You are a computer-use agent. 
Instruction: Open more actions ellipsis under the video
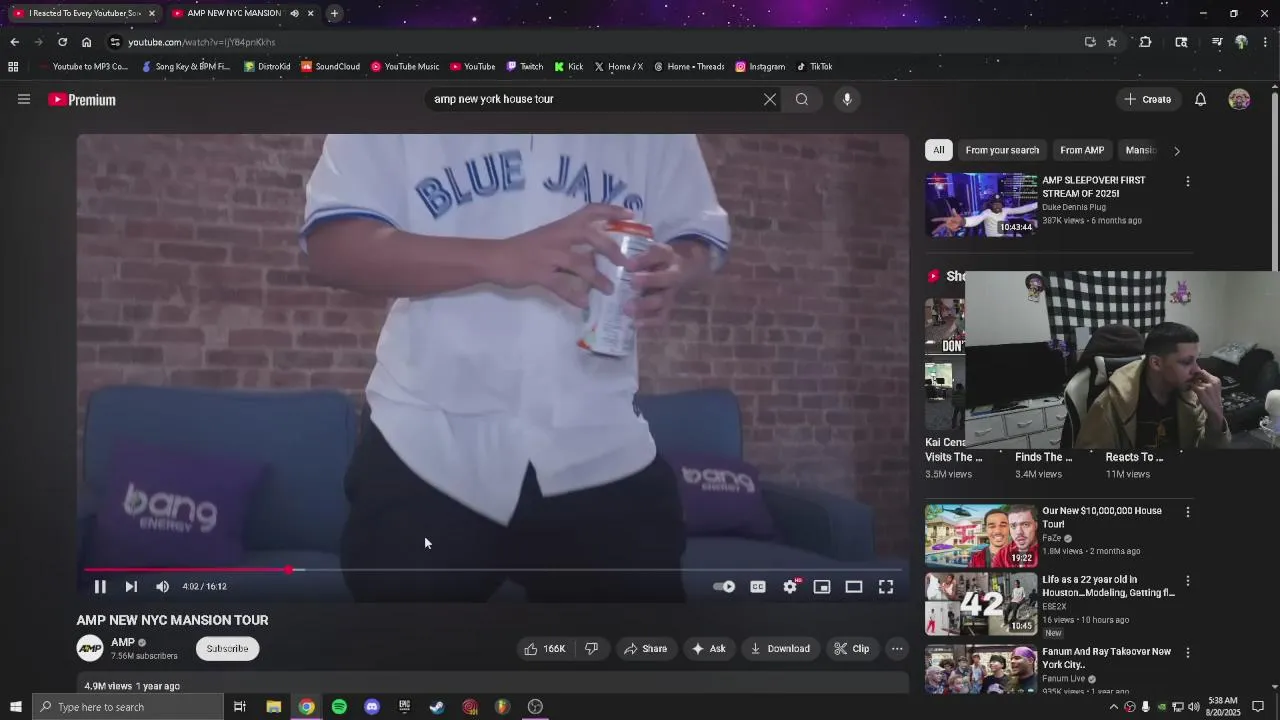[897, 649]
